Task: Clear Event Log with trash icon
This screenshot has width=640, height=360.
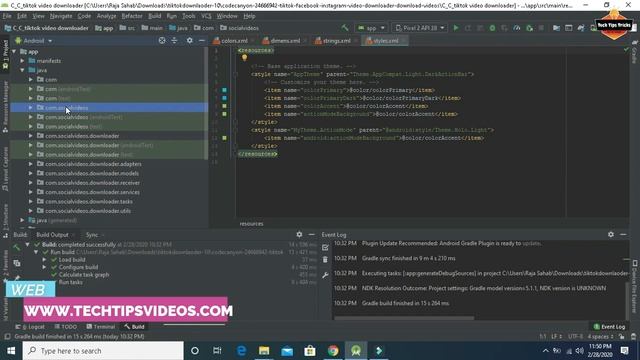Action: (x=325, y=260)
